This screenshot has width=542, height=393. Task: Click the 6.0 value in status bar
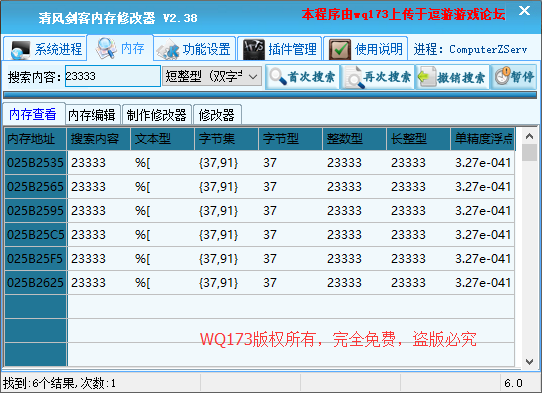tap(513, 383)
